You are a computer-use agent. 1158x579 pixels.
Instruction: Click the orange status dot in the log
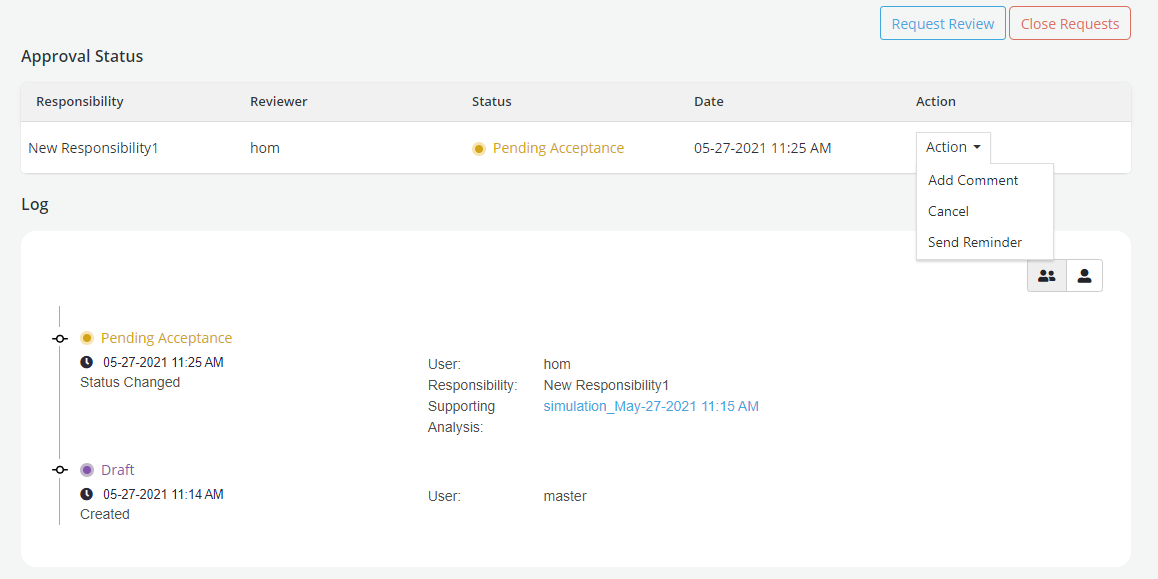click(x=87, y=338)
